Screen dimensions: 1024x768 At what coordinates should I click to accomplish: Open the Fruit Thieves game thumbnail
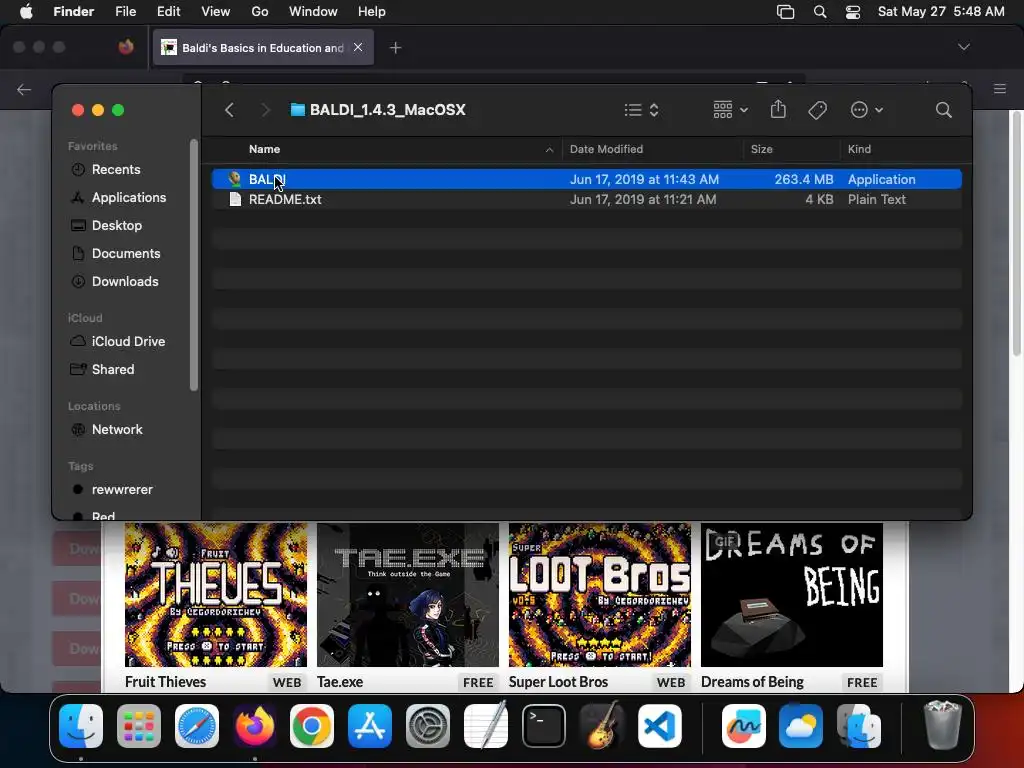(216, 594)
